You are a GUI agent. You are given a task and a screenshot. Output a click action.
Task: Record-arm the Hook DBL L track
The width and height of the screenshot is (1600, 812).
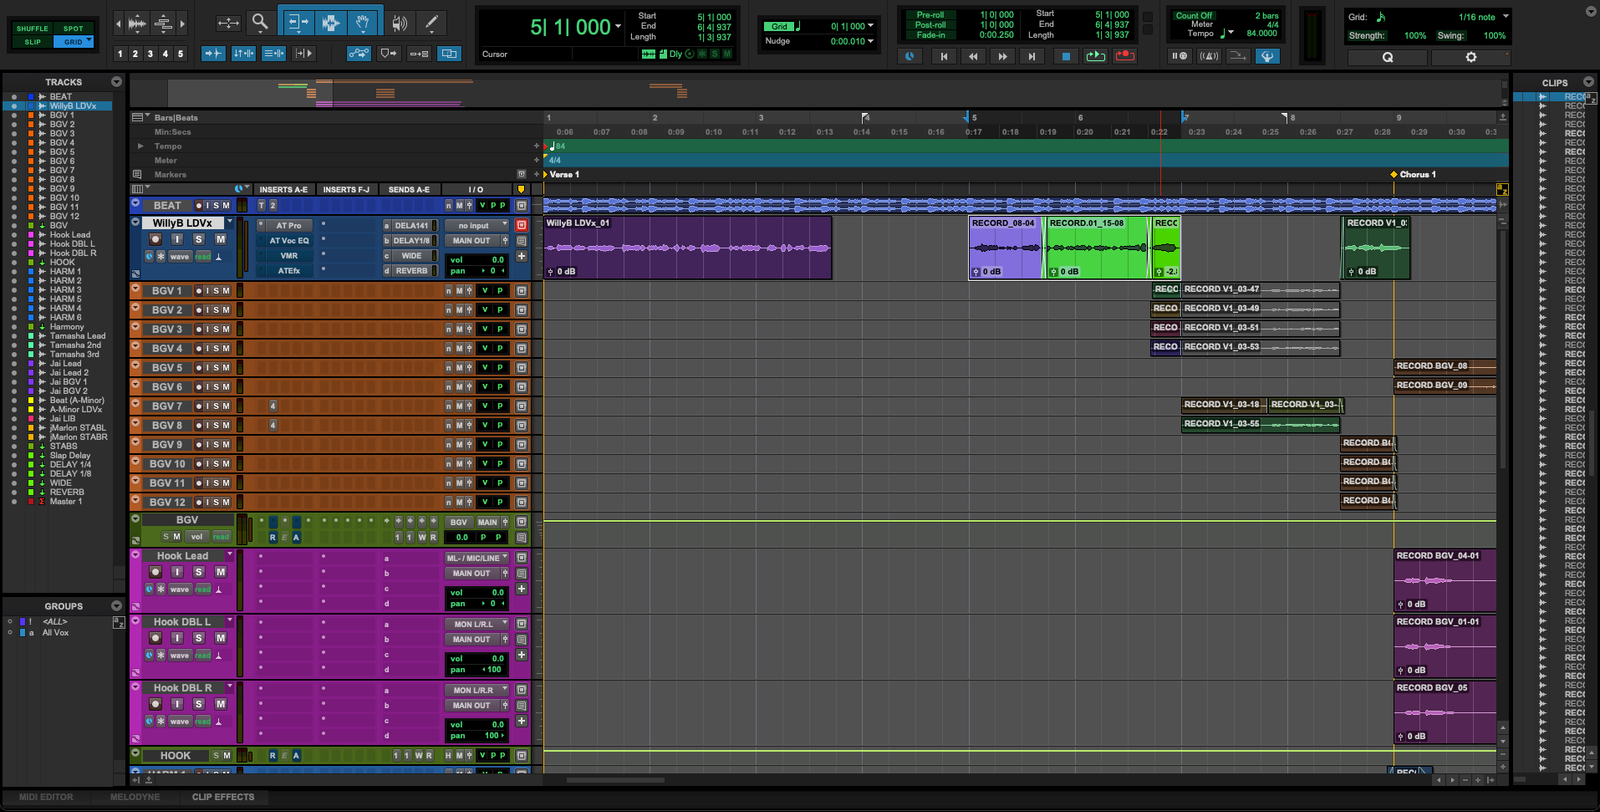[155, 638]
